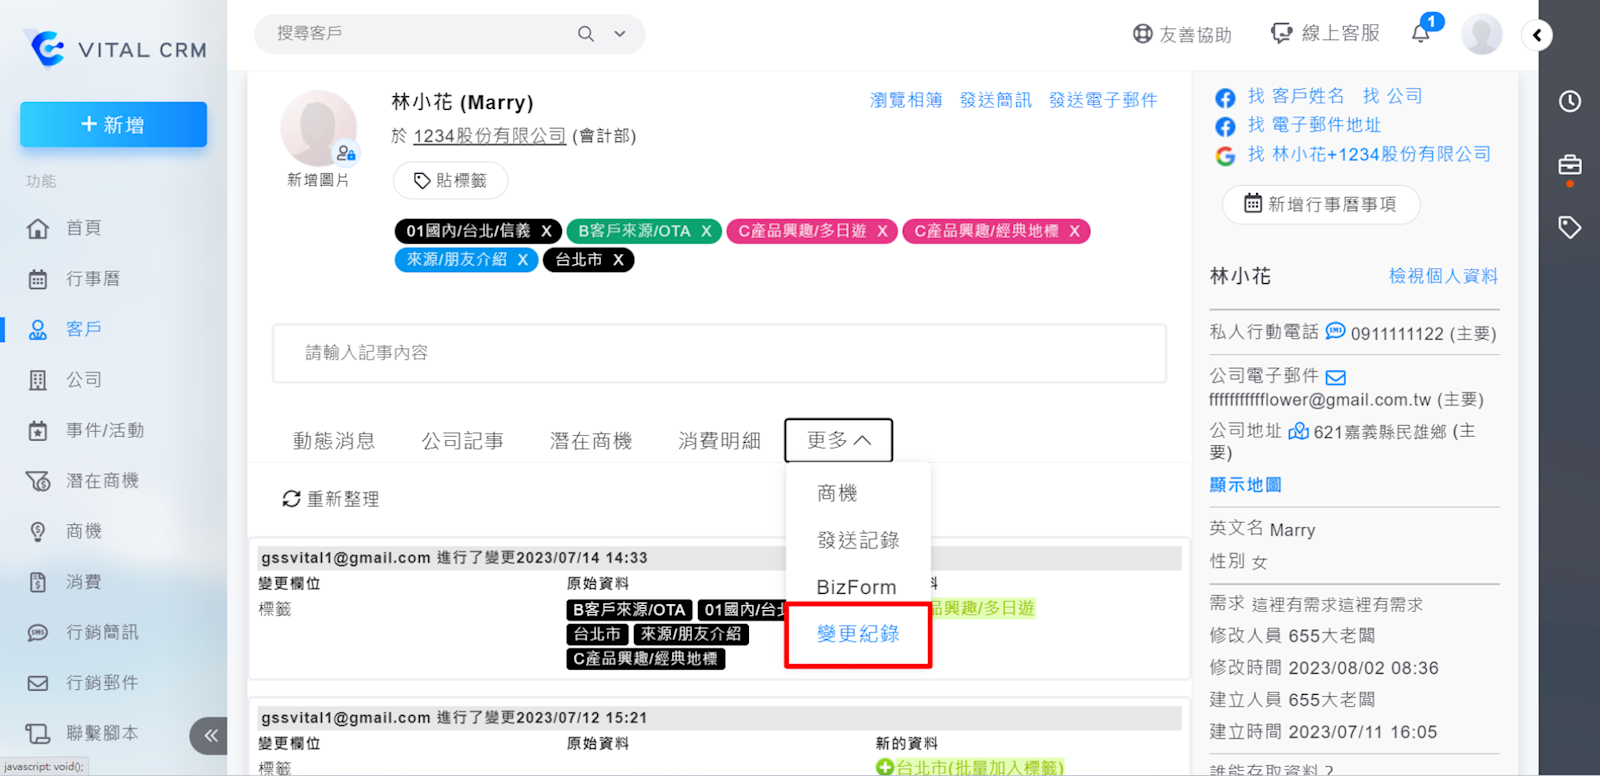1600x776 pixels.
Task: Open 商機 in sidebar
Action: coord(83,531)
